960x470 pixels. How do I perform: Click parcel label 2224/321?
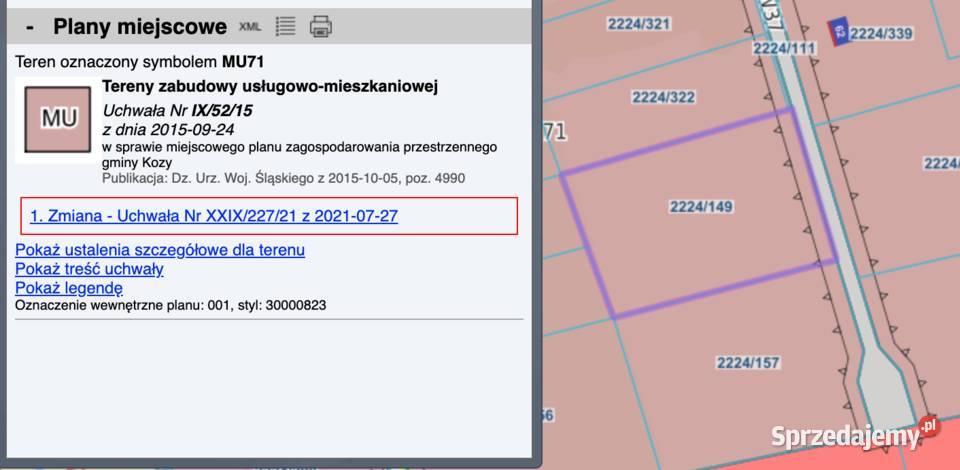(x=639, y=24)
